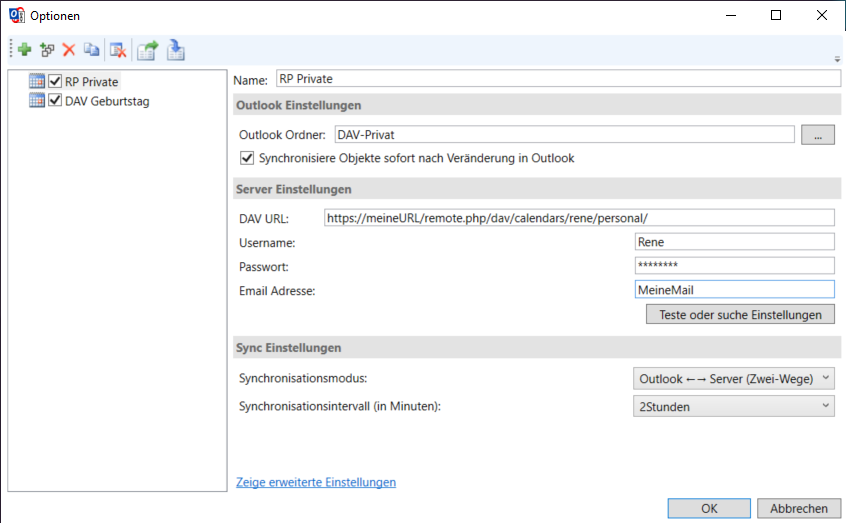The width and height of the screenshot is (846, 523).
Task: Expand the toolbar overflow arrow
Action: pos(836,59)
